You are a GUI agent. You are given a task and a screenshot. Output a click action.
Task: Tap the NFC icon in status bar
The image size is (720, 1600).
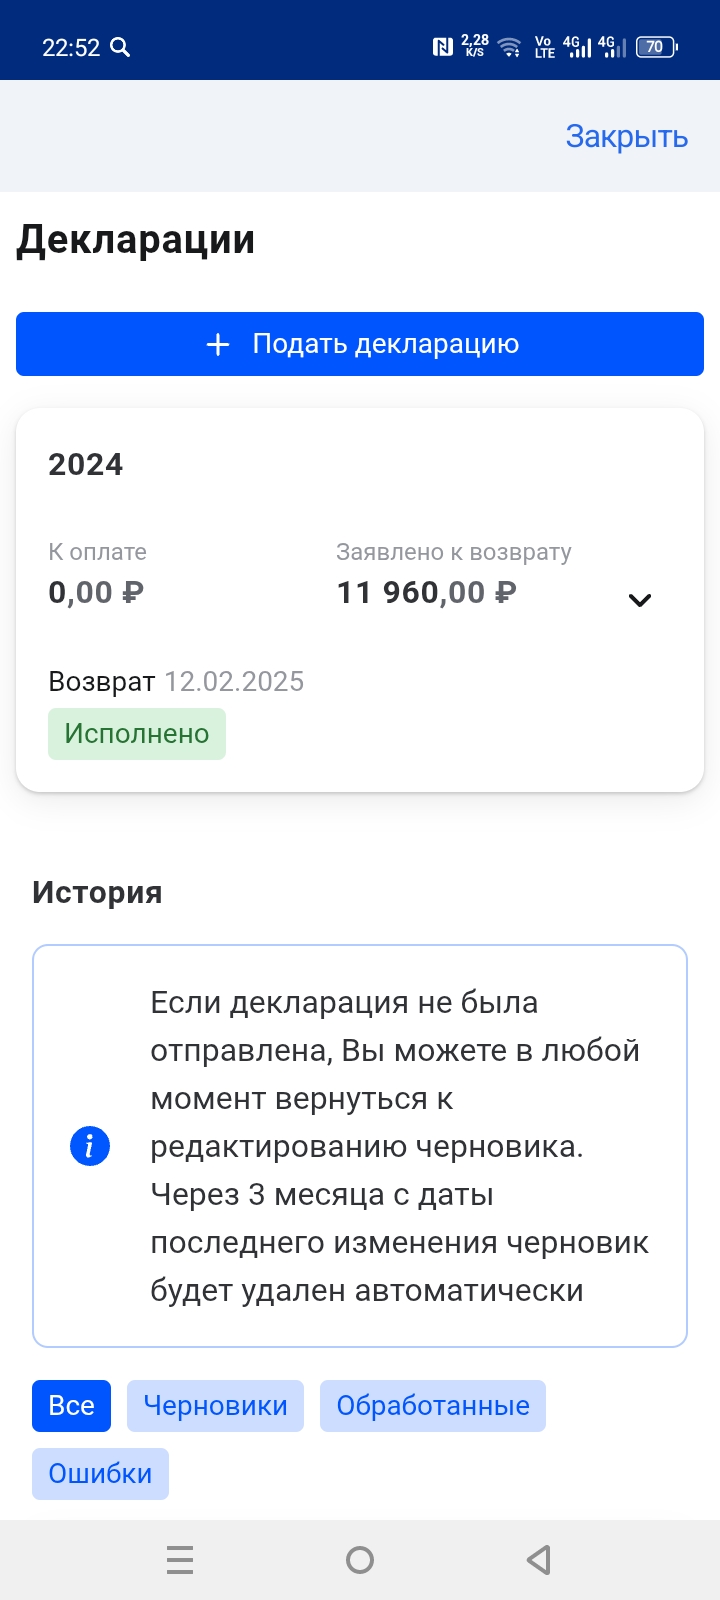442,47
